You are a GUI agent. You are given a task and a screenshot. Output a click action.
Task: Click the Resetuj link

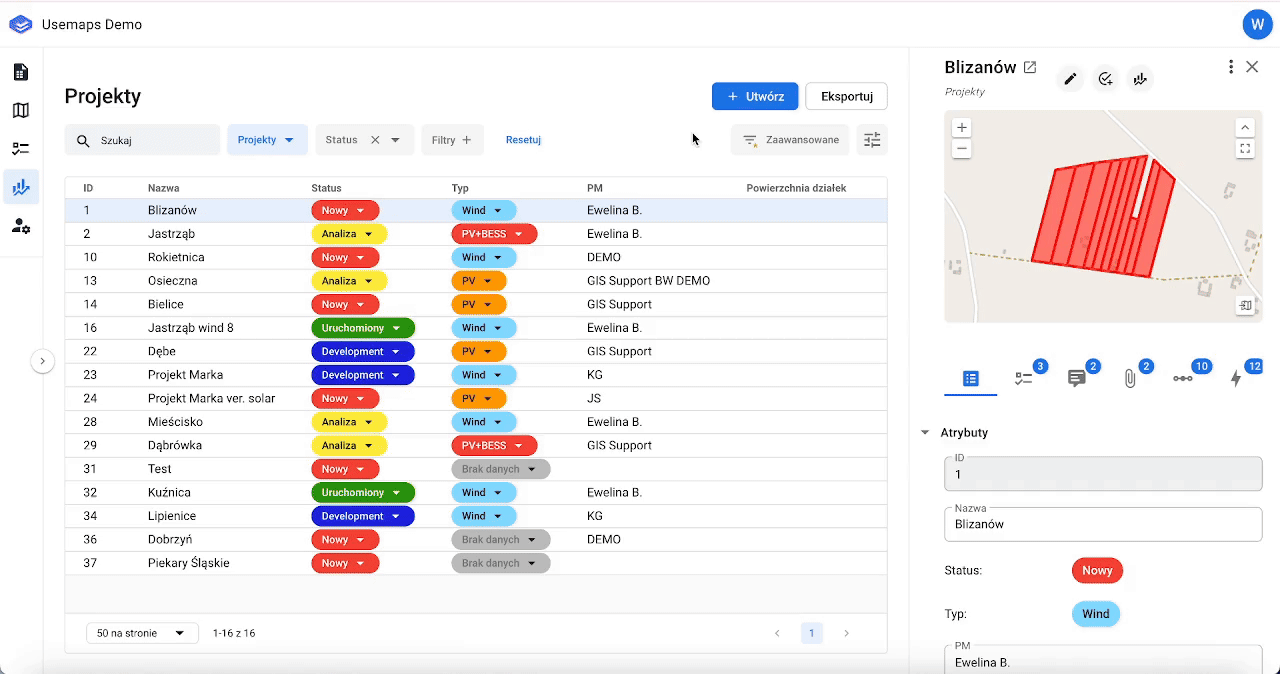(x=523, y=140)
